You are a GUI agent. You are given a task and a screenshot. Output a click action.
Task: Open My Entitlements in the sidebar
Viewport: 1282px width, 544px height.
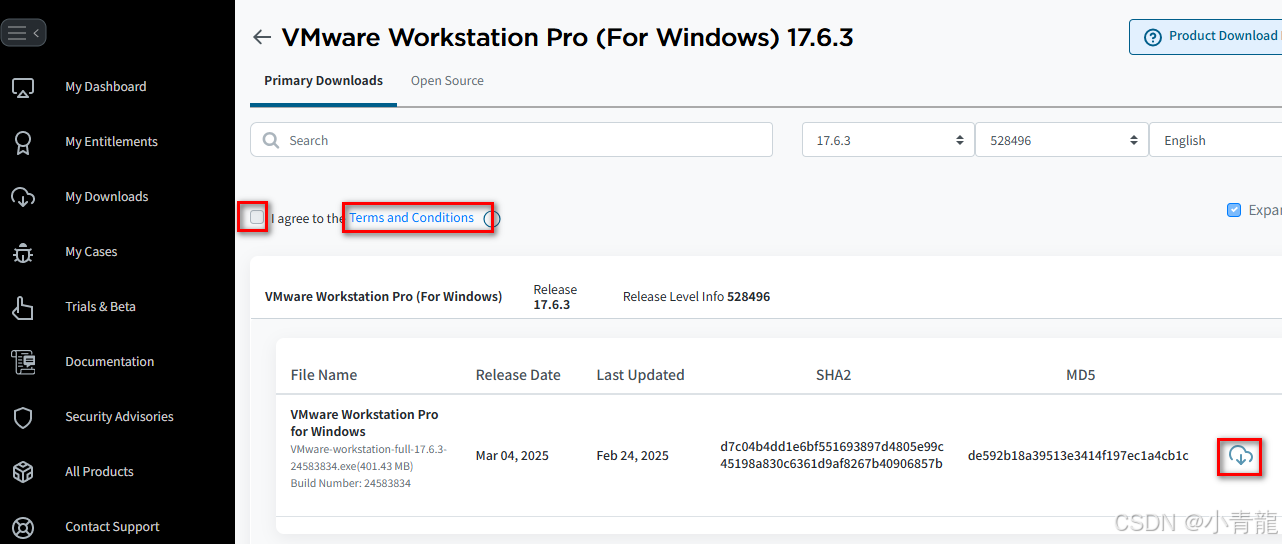111,142
